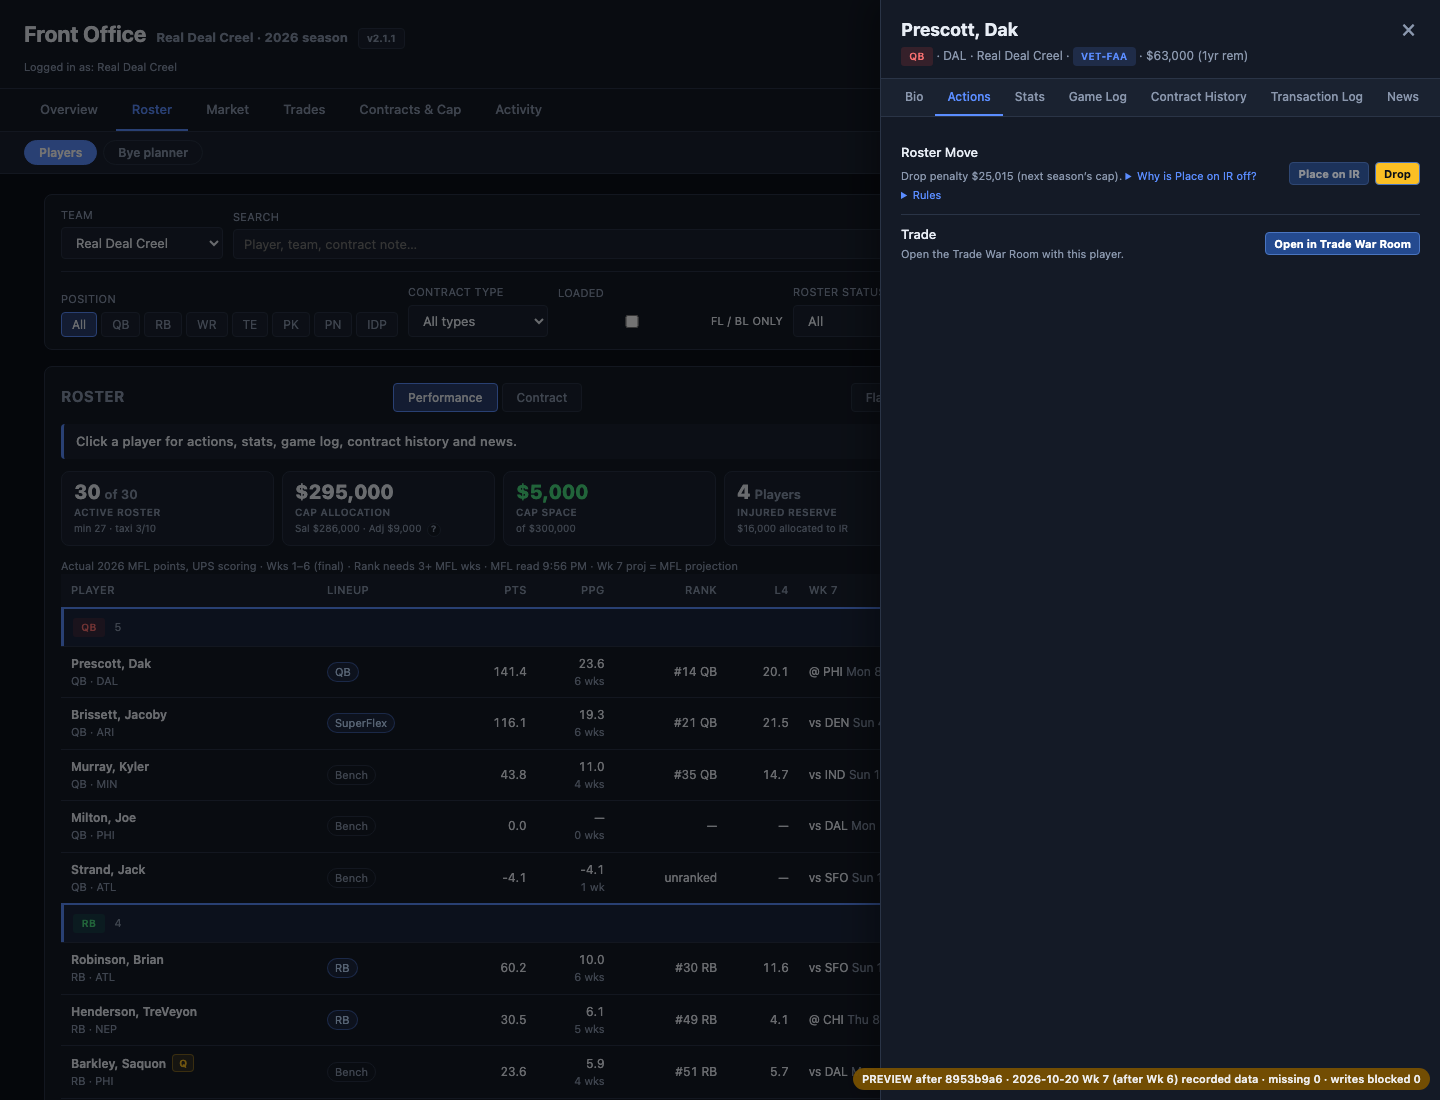Image resolution: width=1440 pixels, height=1100 pixels.
Task: Go to the Market tab
Action: click(x=228, y=110)
